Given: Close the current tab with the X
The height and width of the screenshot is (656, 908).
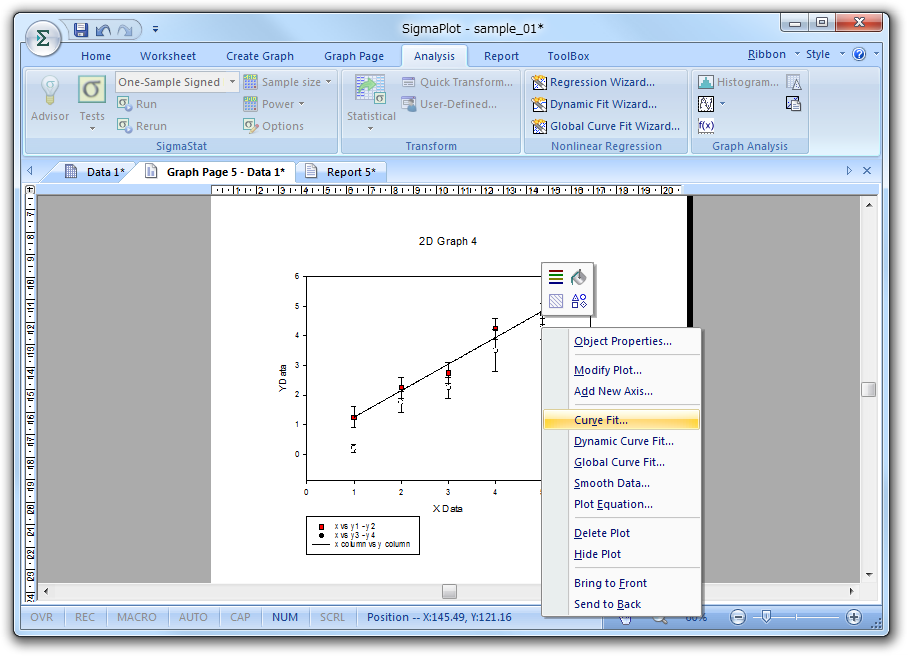Looking at the screenshot, I should (x=867, y=171).
